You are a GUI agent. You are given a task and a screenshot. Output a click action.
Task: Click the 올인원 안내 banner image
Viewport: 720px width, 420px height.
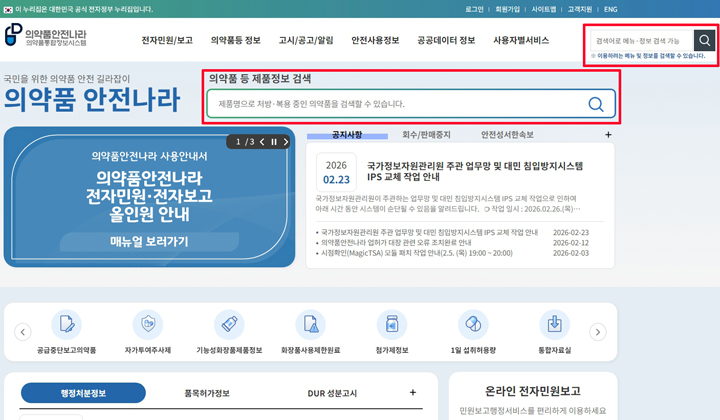click(x=149, y=197)
